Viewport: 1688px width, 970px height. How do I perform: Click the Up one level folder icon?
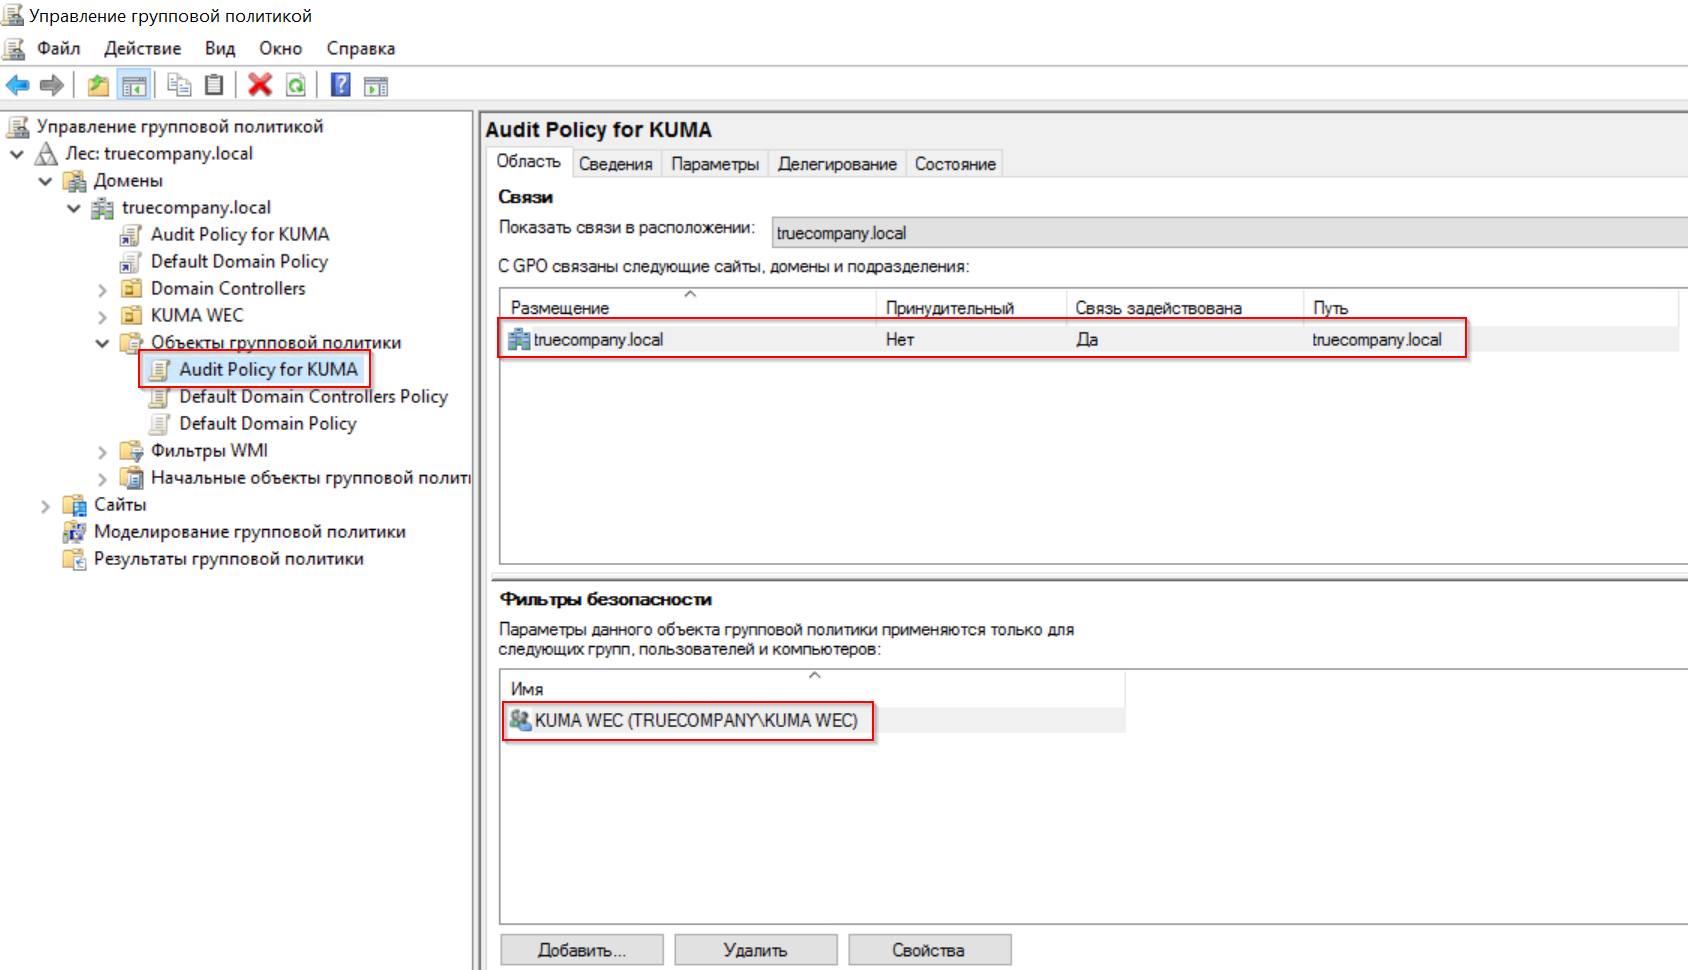[x=98, y=86]
